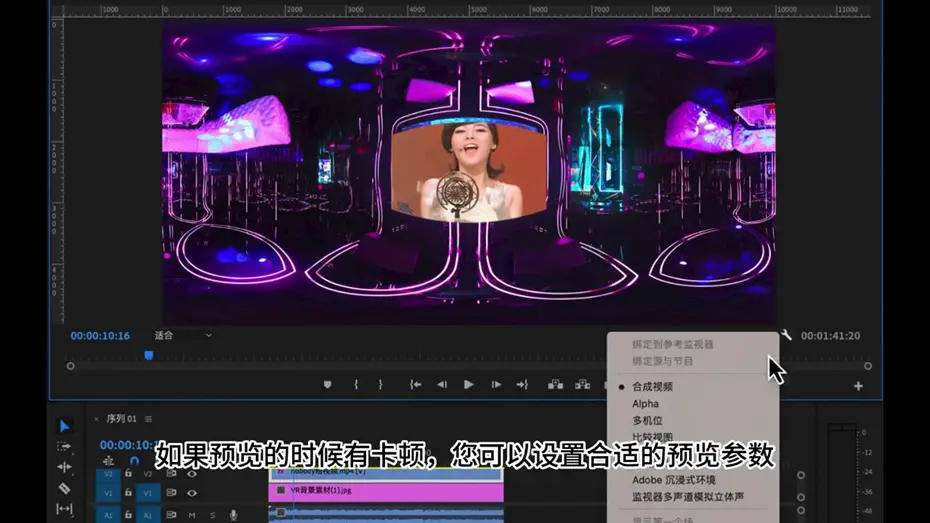Toggle sync lock on track A1
Image resolution: width=930 pixels, height=523 pixels.
(x=171, y=515)
